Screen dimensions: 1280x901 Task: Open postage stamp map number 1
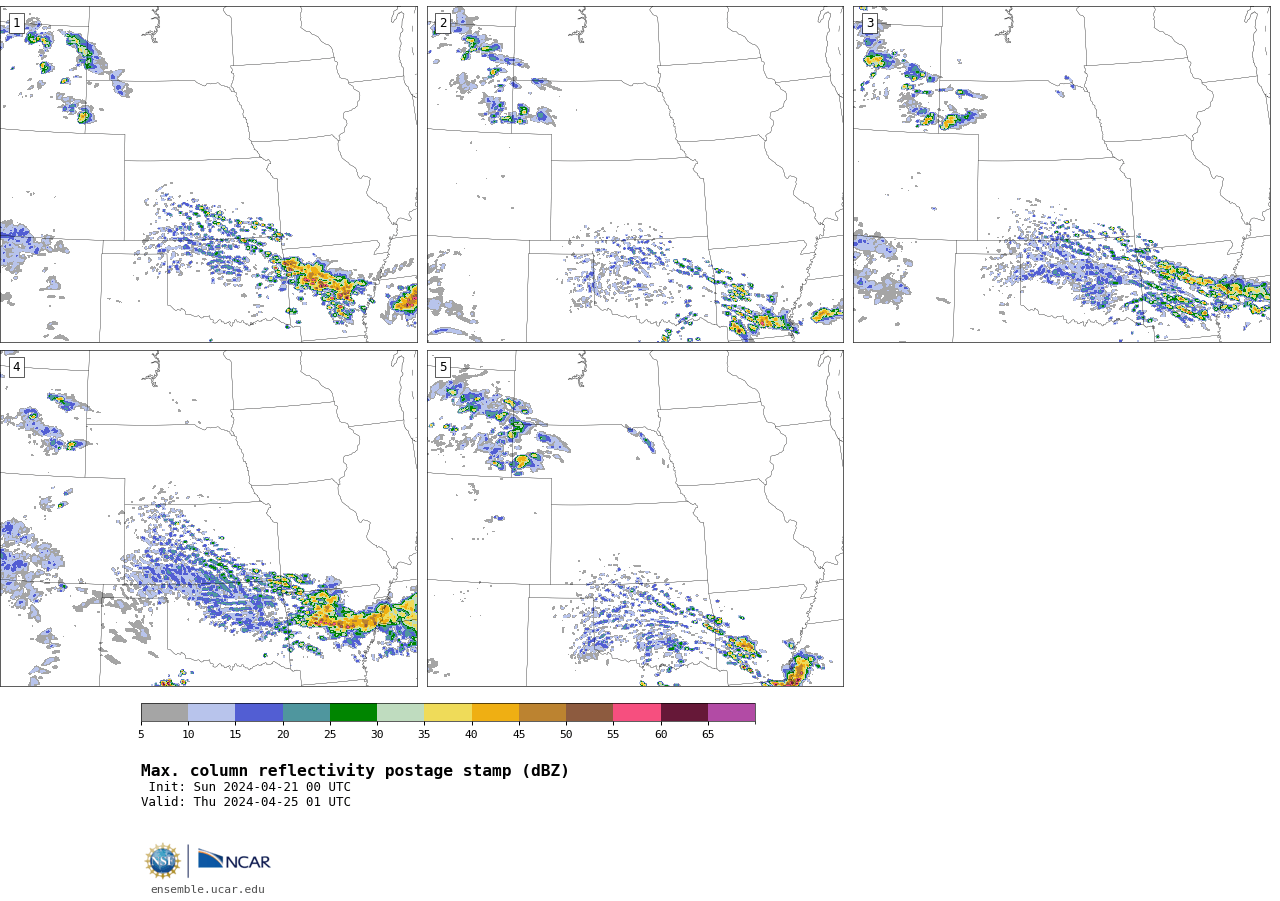(x=208, y=174)
